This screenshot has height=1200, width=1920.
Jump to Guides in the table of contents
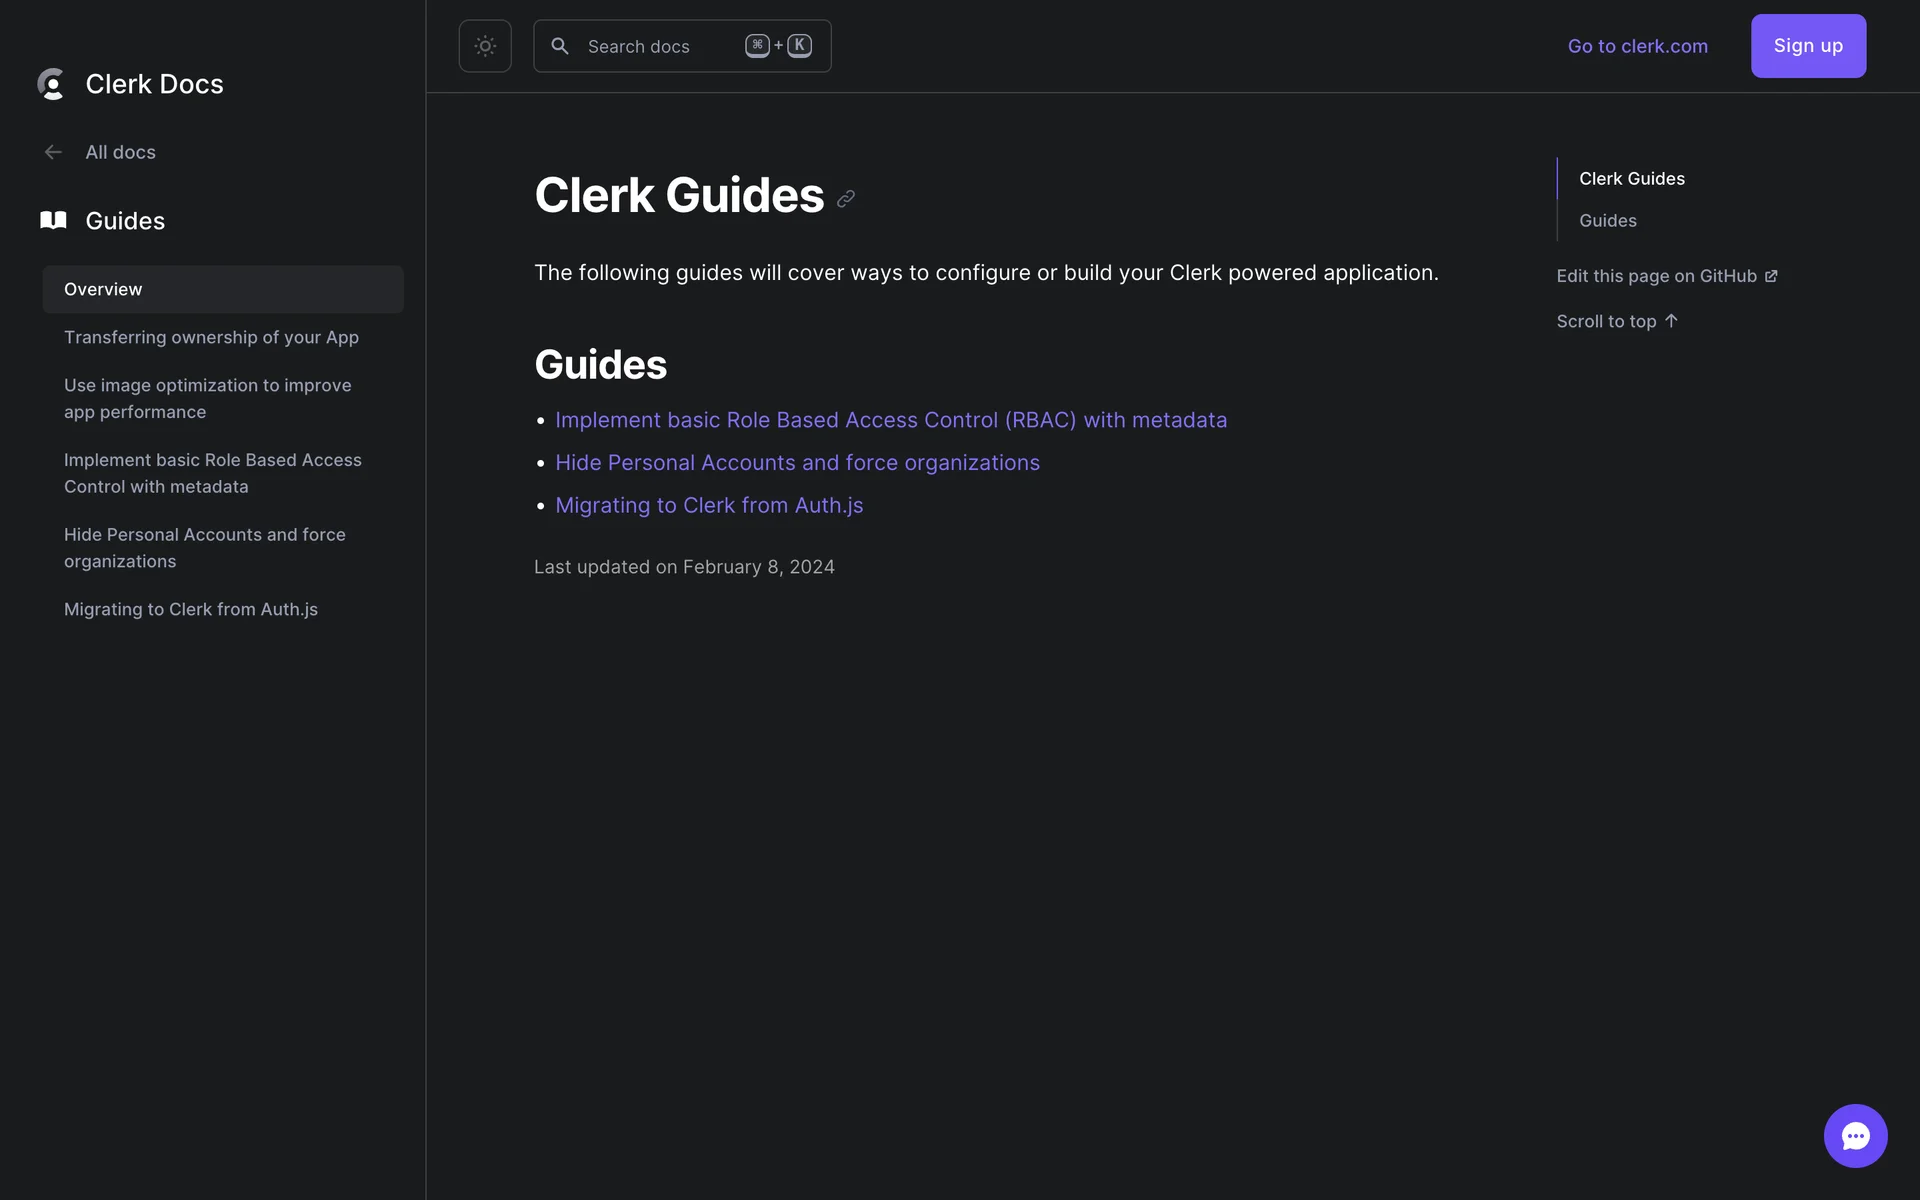[1607, 220]
